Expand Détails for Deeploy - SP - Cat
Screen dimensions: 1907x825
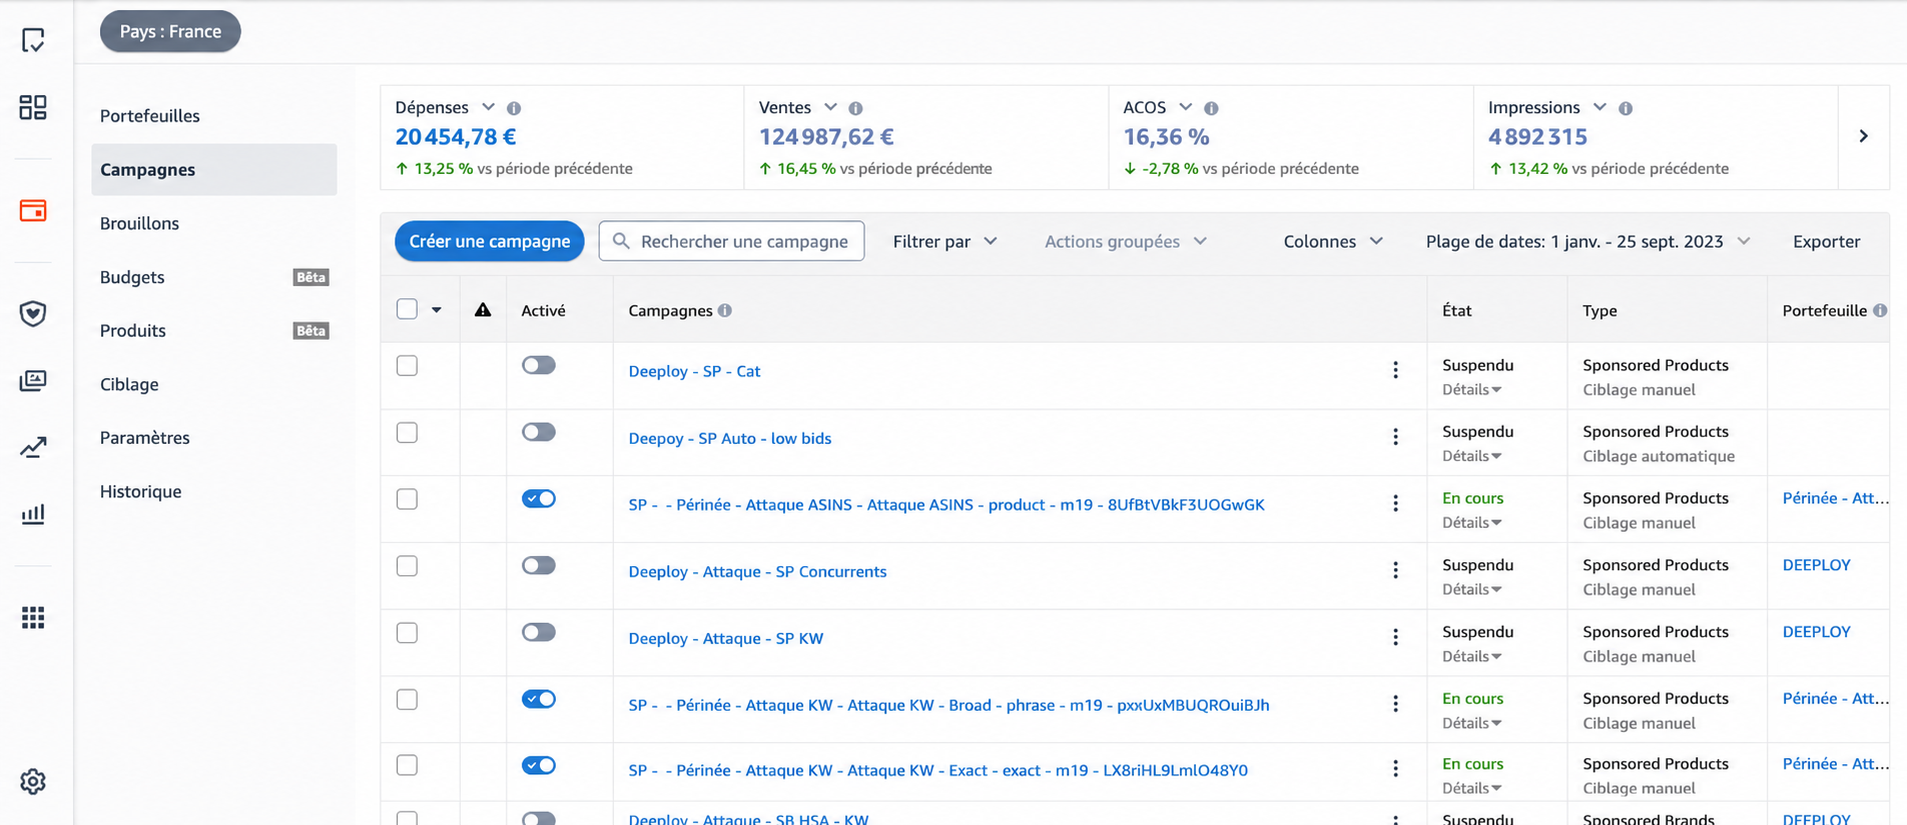click(x=1472, y=390)
